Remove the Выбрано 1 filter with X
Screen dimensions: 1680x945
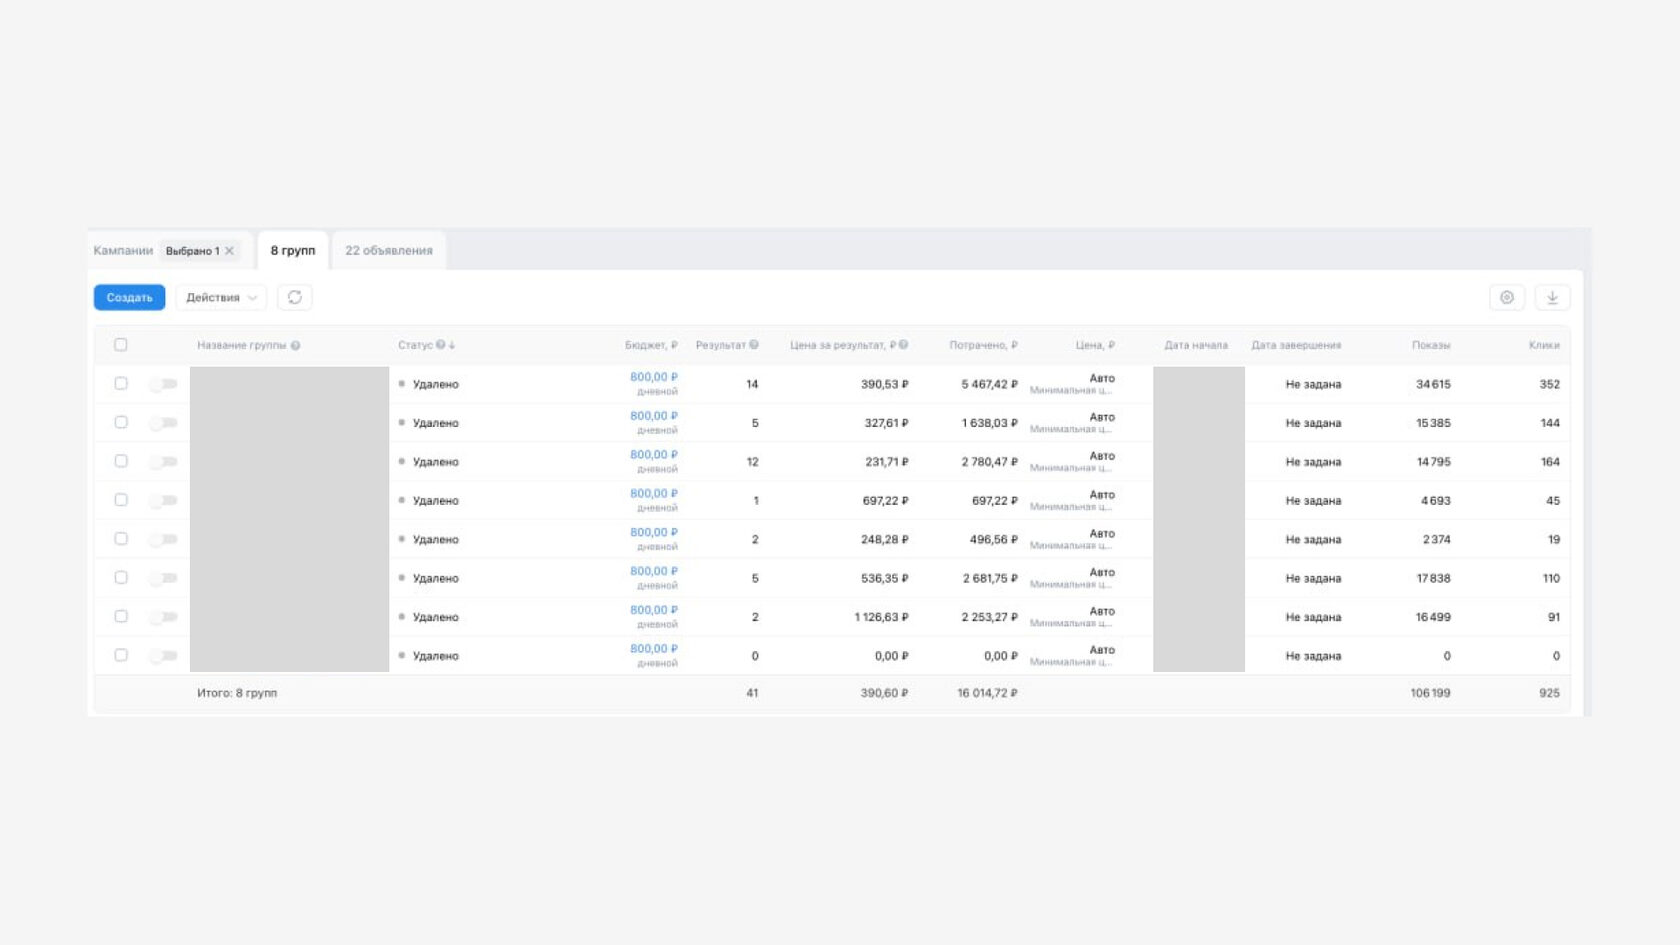pos(229,251)
